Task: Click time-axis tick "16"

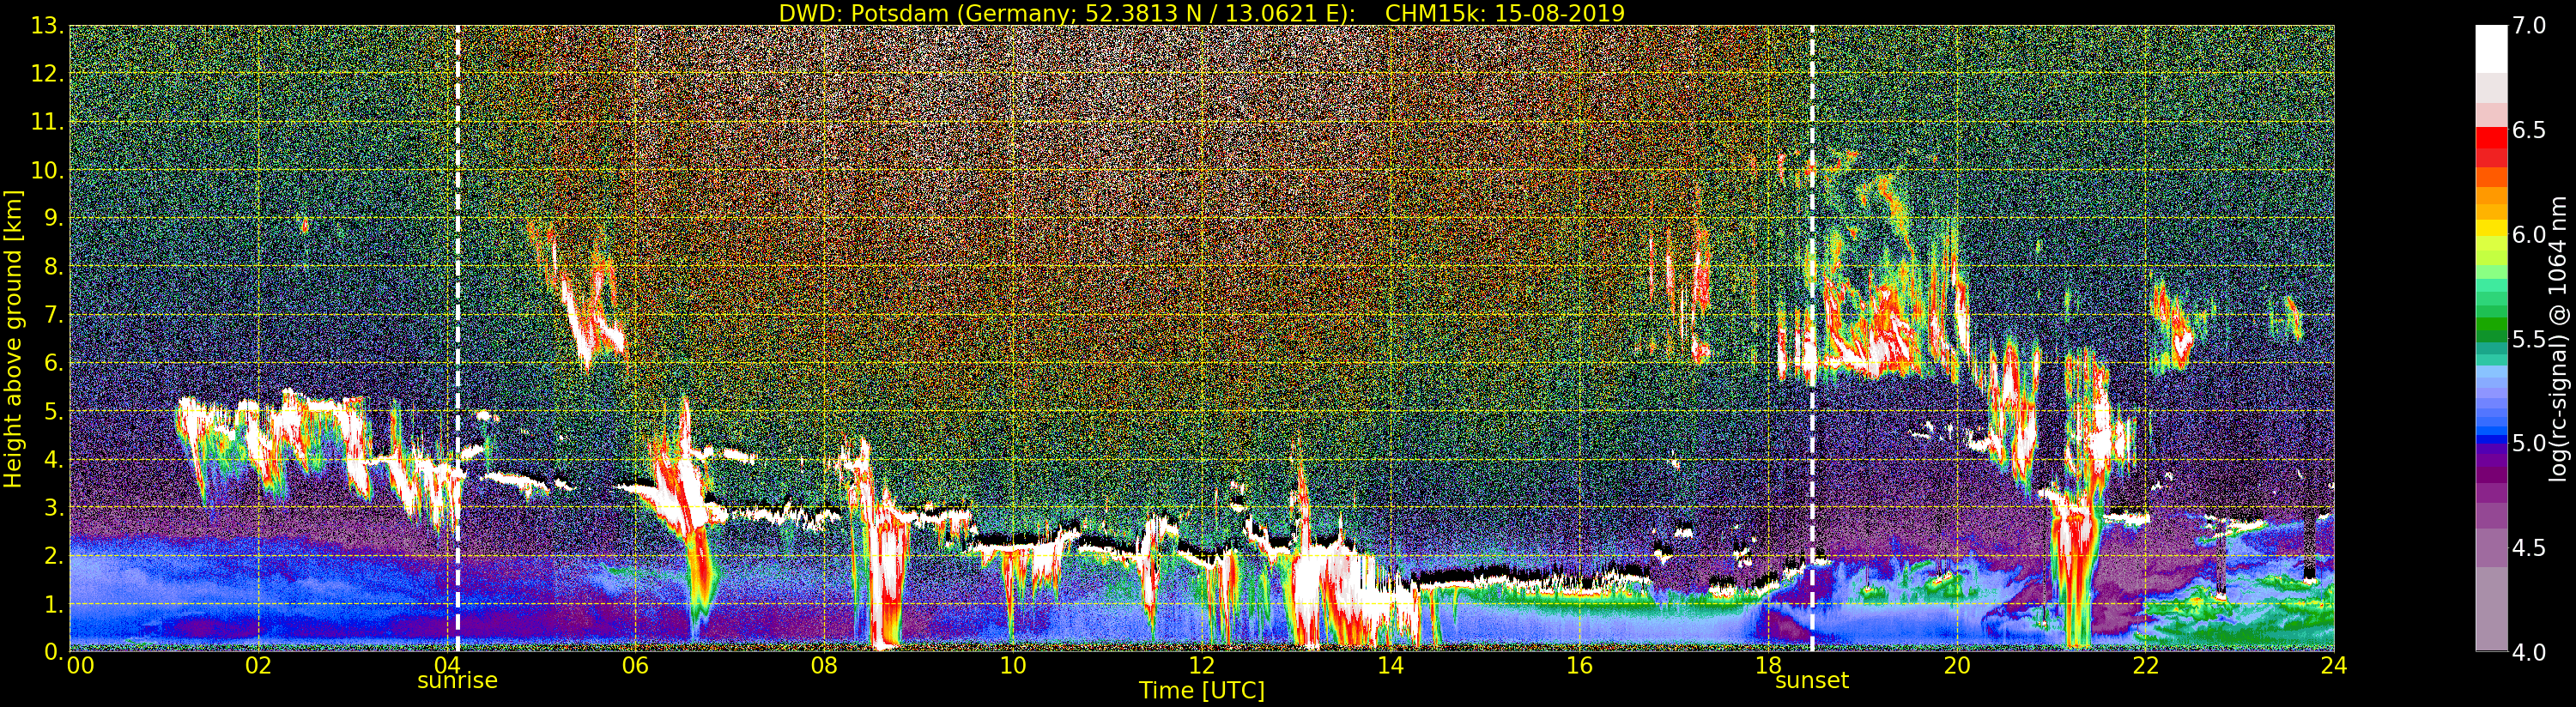Action: [x=1579, y=665]
